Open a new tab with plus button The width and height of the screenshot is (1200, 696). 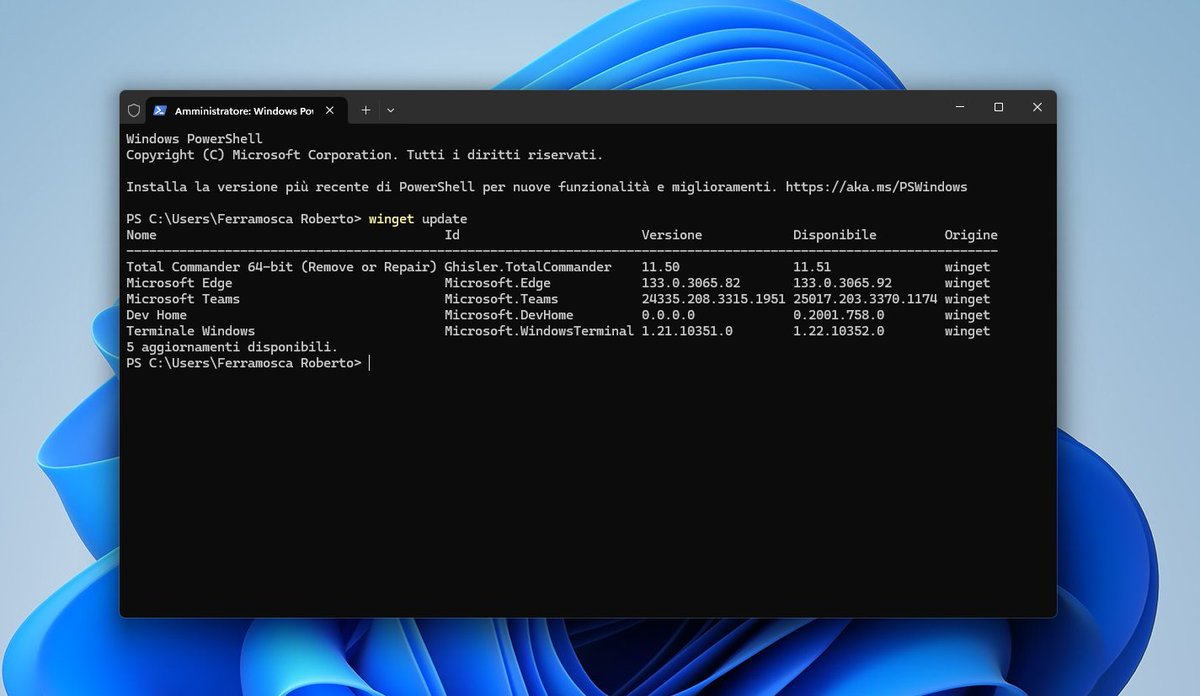366,110
